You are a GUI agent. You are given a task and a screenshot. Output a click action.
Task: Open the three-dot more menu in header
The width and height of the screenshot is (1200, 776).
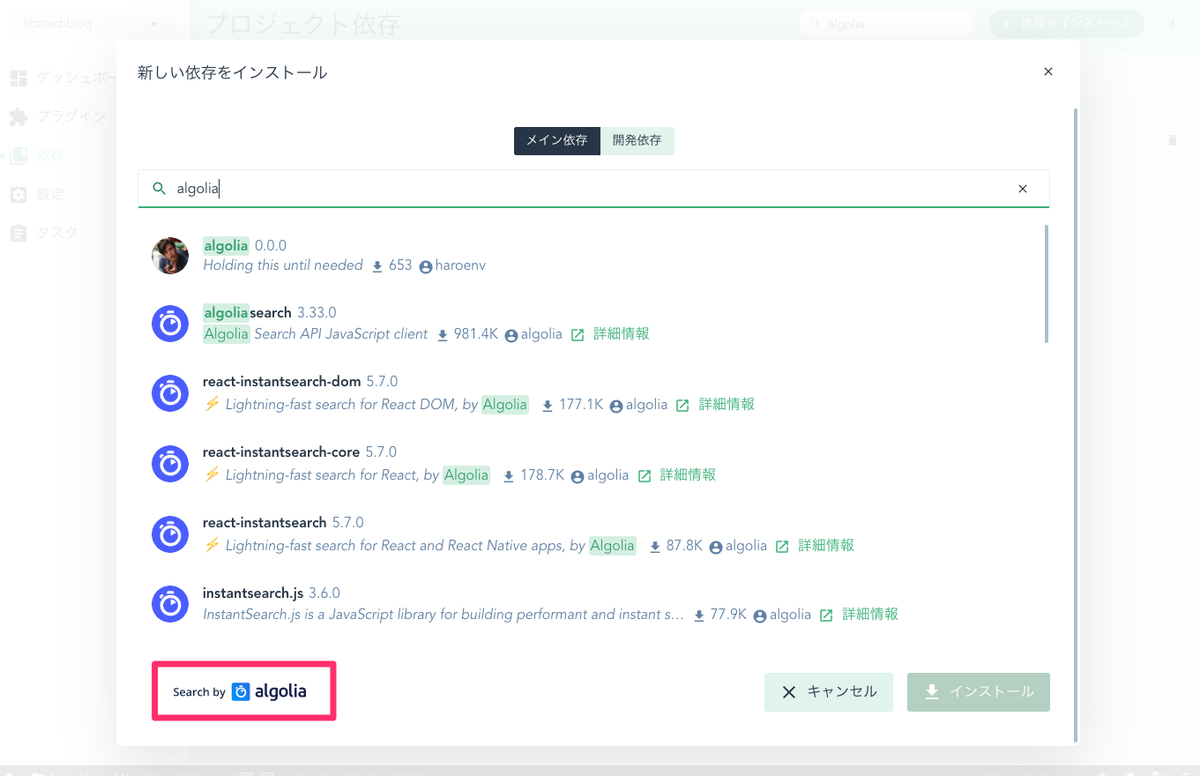click(x=1172, y=24)
